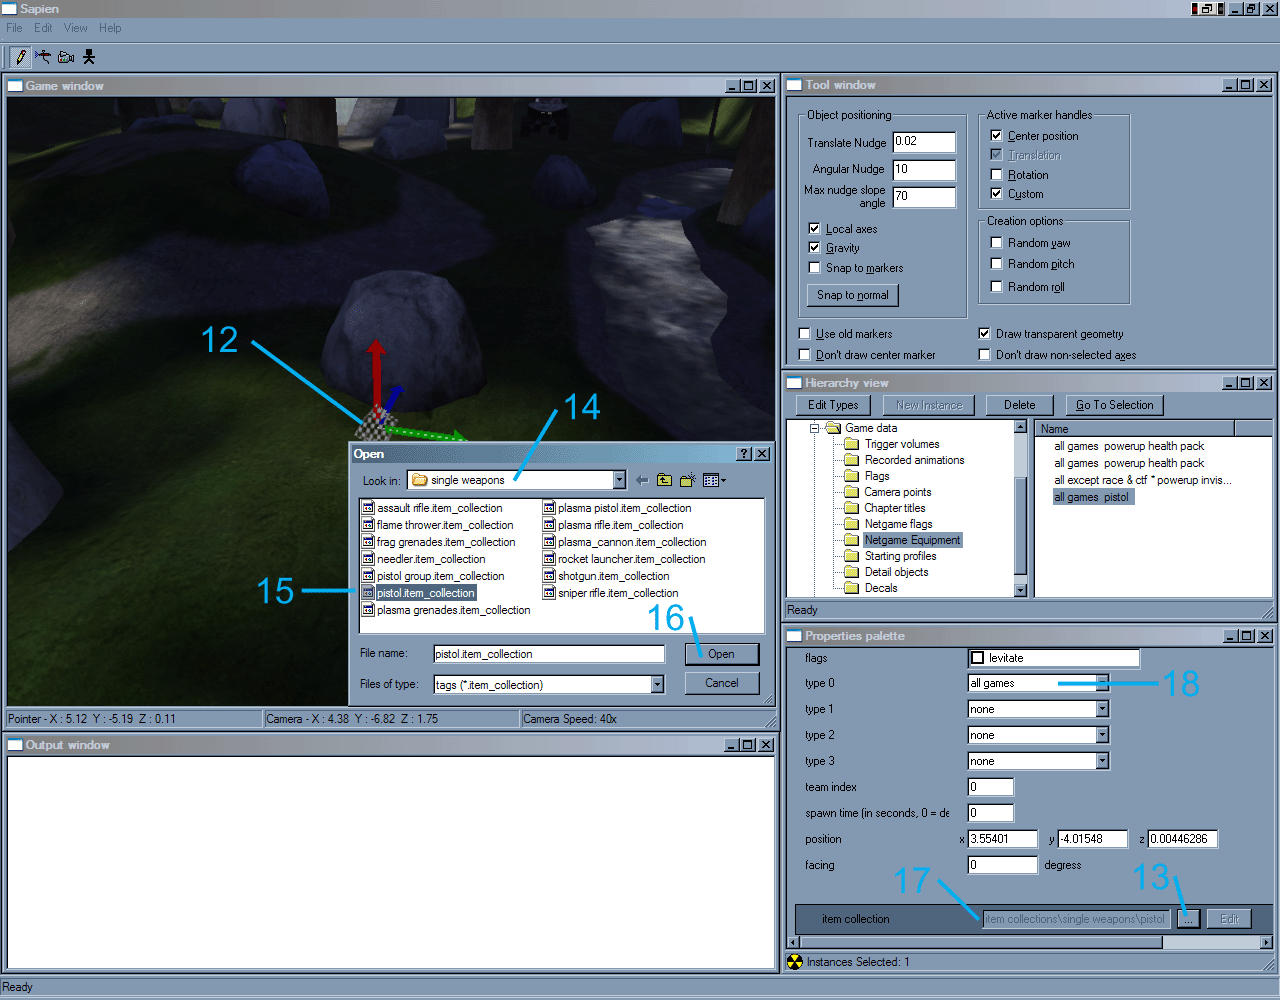Click the Up One Level folder icon
The image size is (1280, 1000).
pyautogui.click(x=664, y=481)
